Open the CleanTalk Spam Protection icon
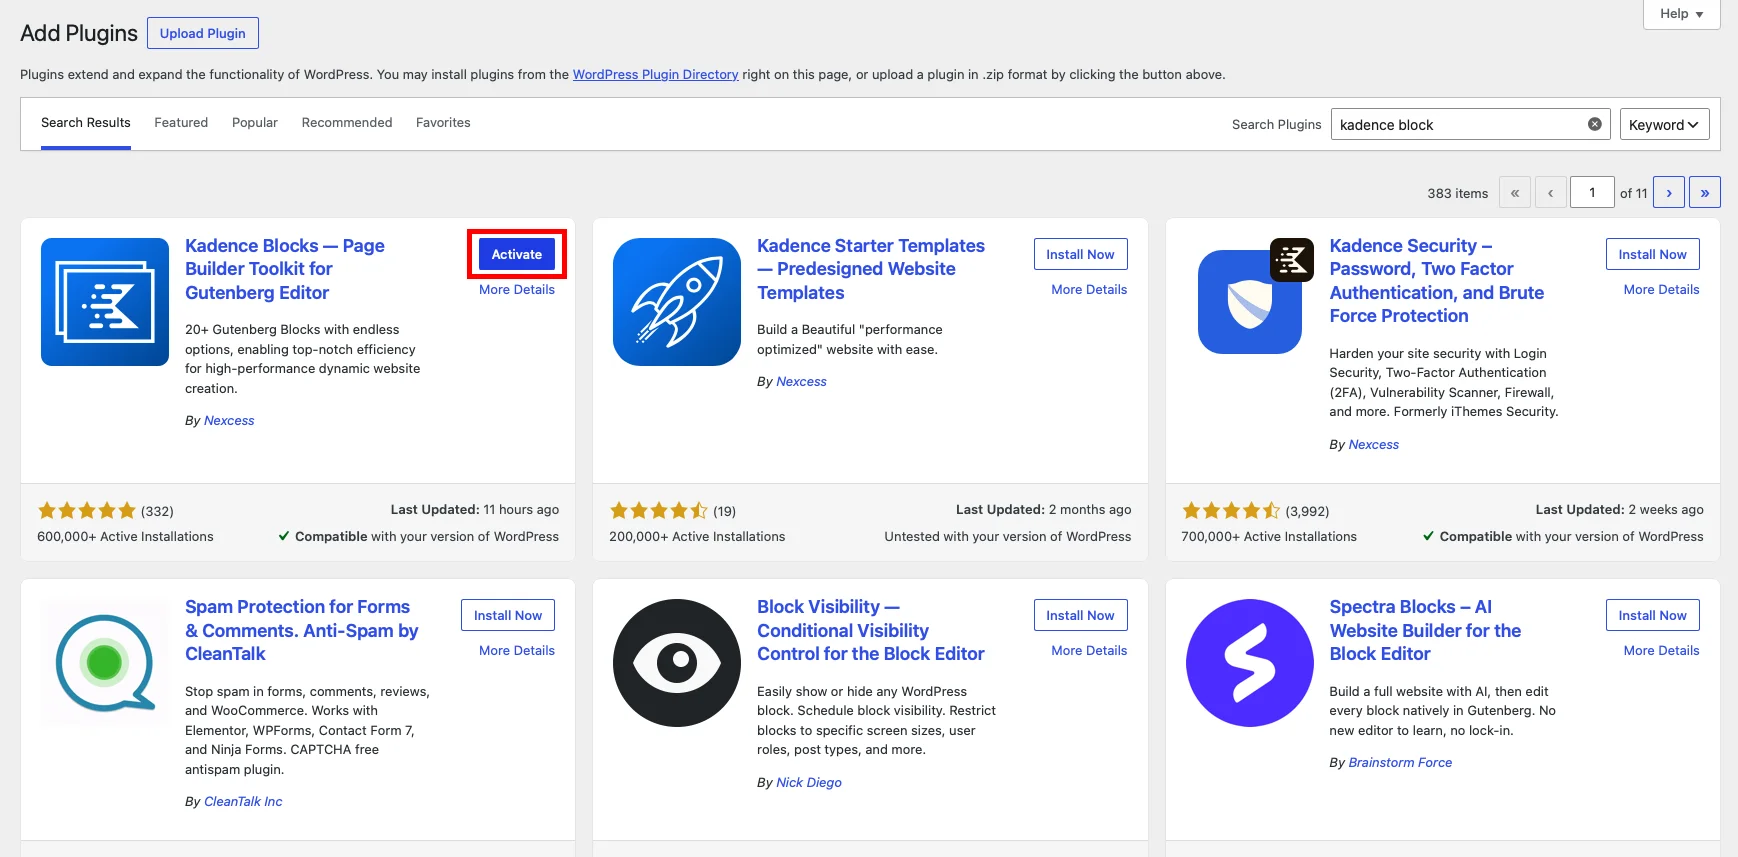 tap(105, 663)
